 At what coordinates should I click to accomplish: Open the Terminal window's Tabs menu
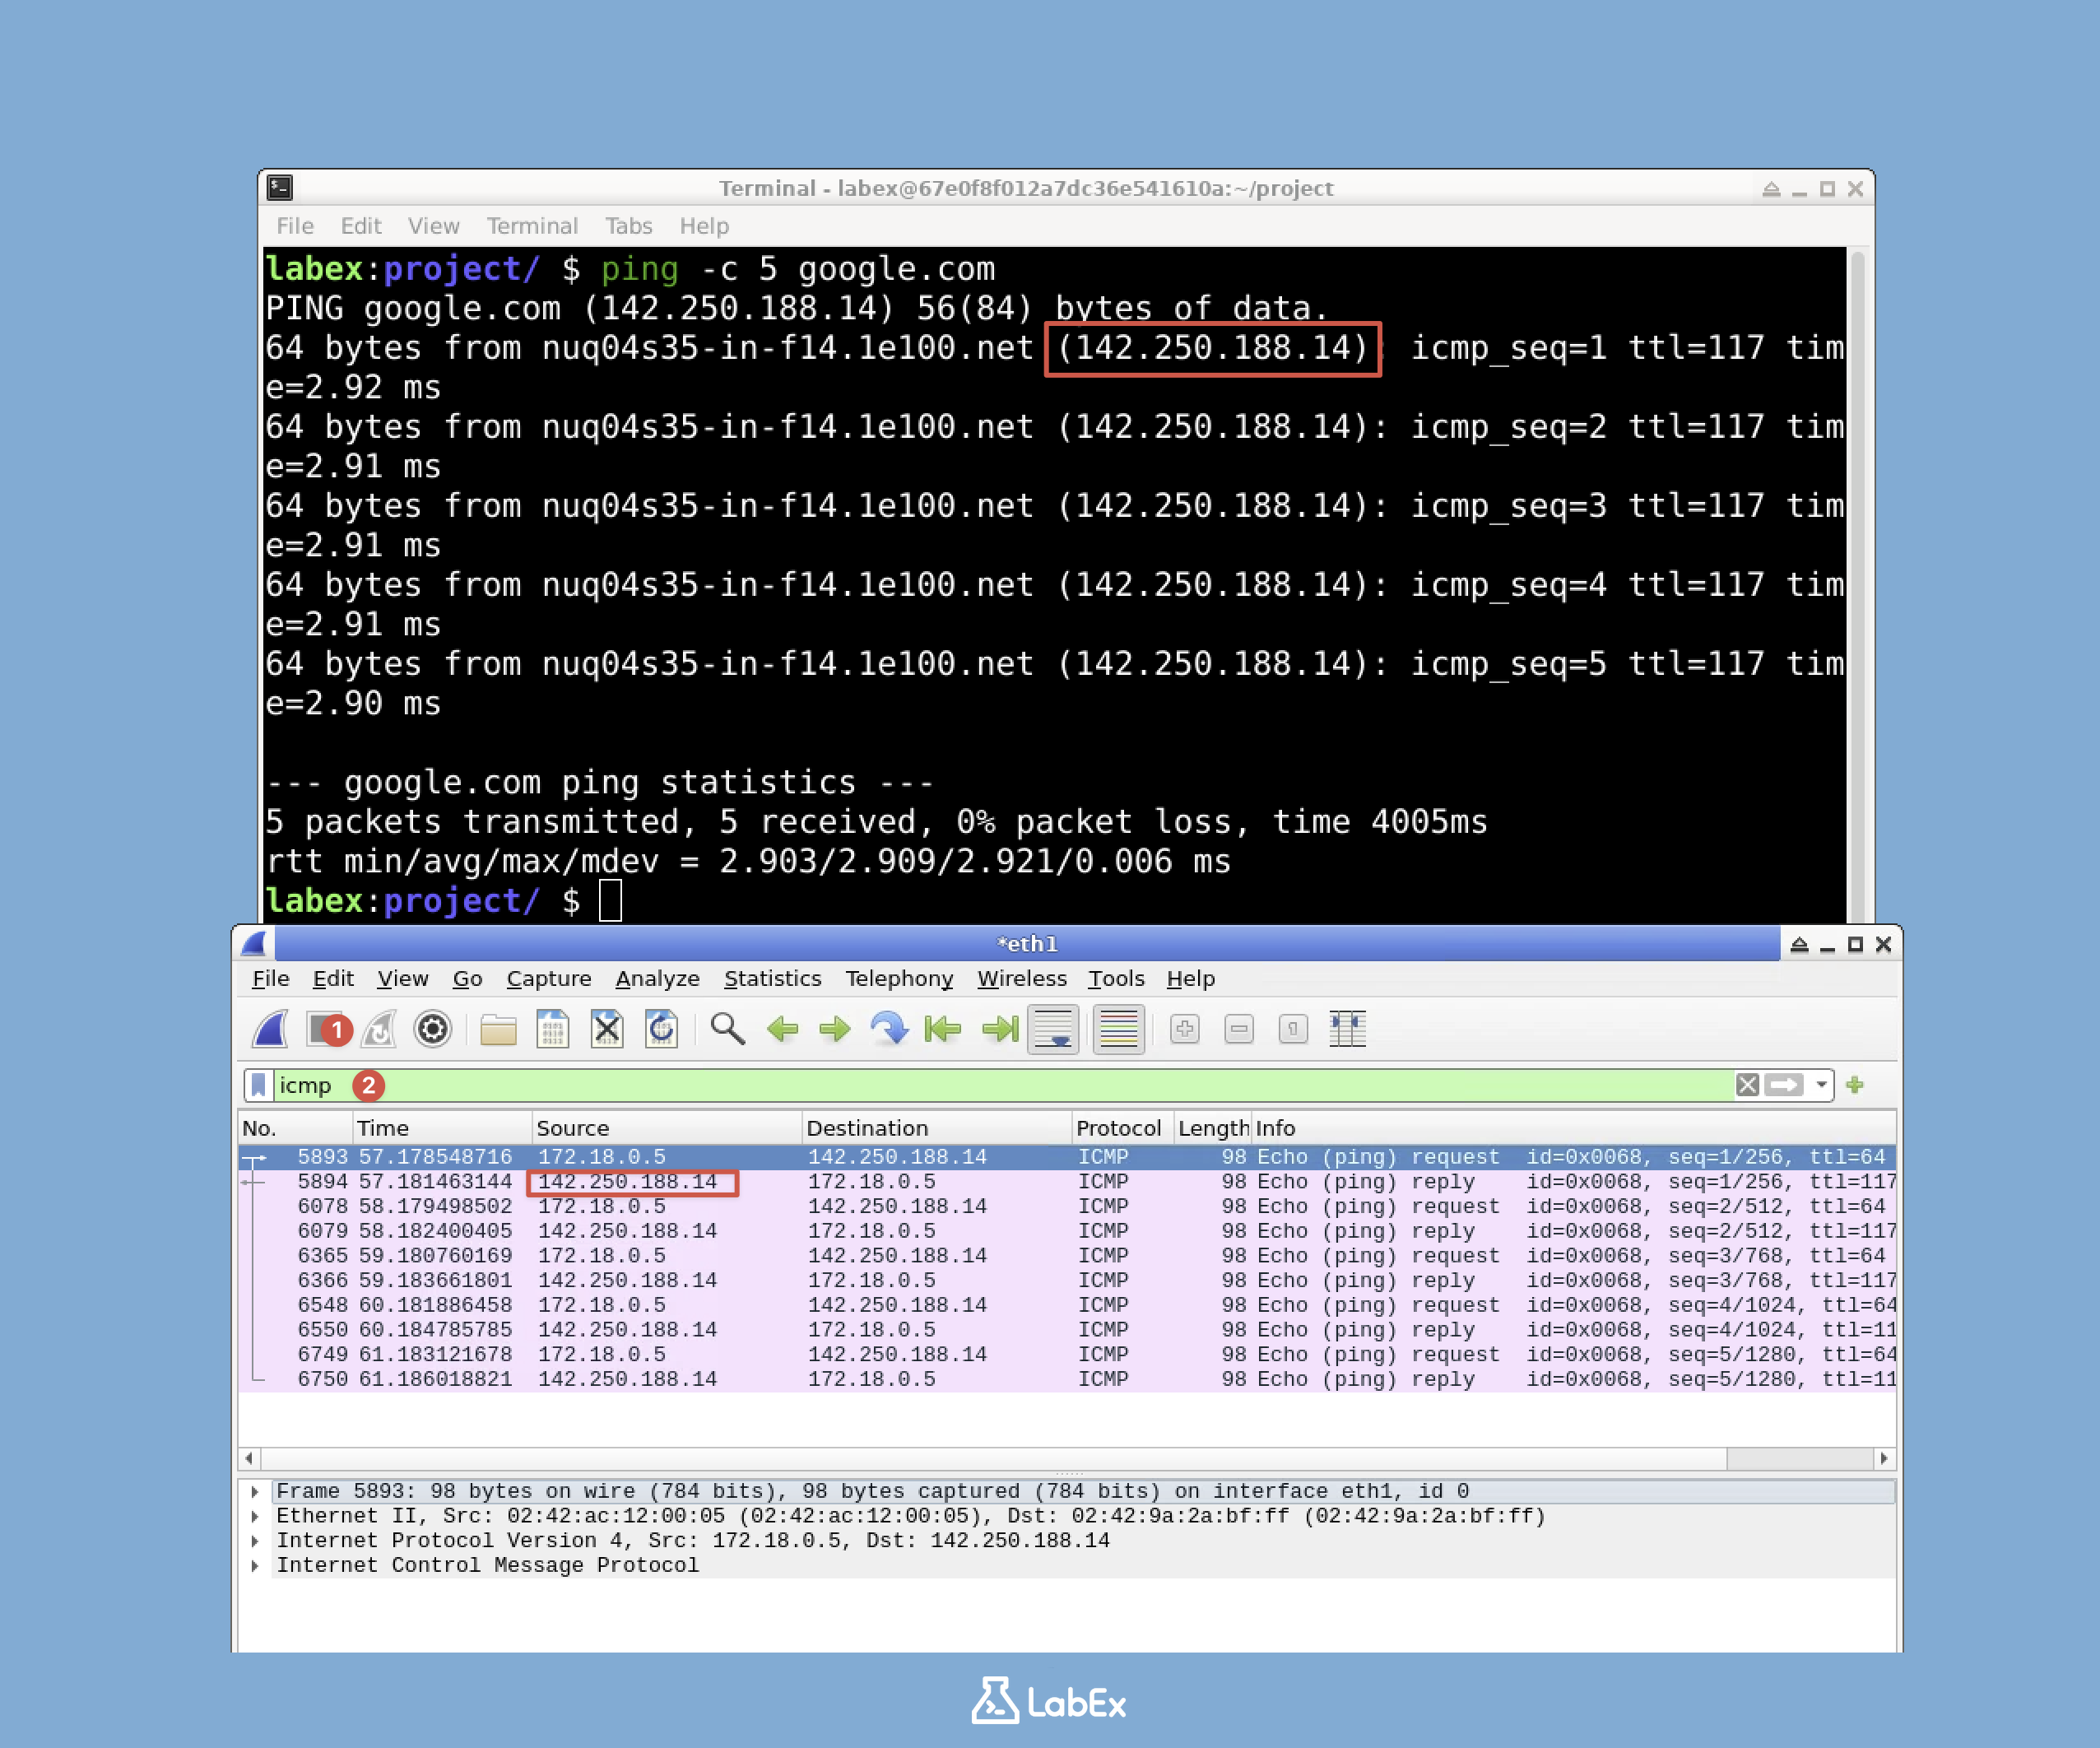629,226
